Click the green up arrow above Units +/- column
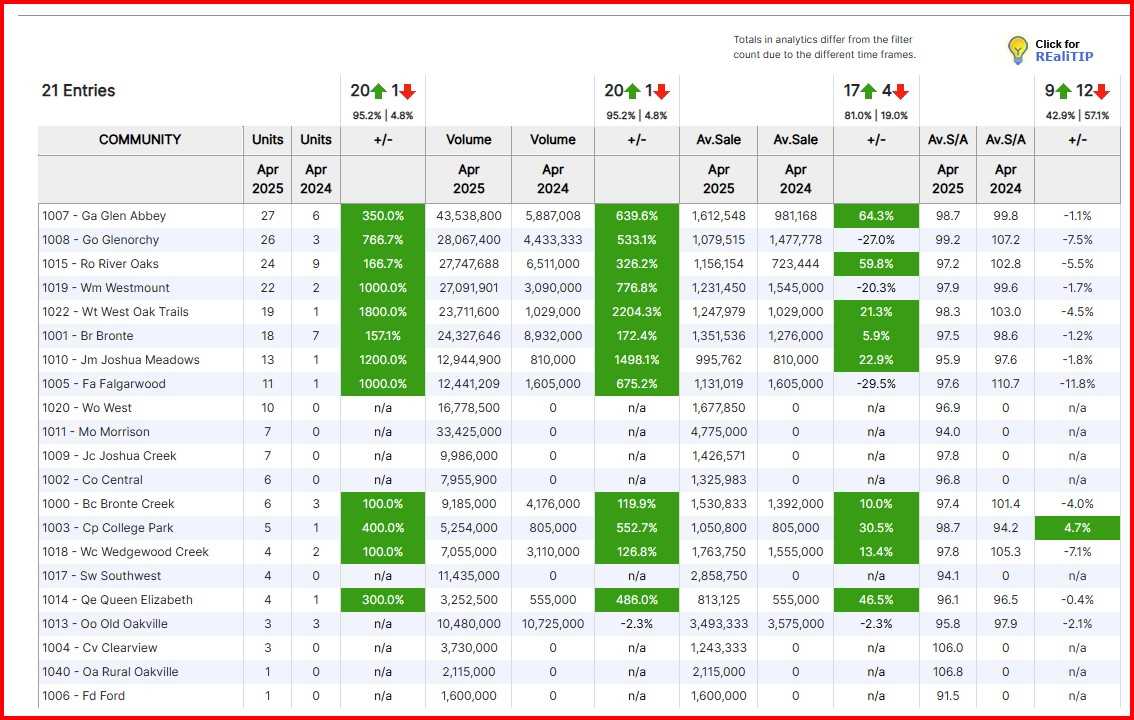The image size is (1134, 720). click(x=376, y=89)
